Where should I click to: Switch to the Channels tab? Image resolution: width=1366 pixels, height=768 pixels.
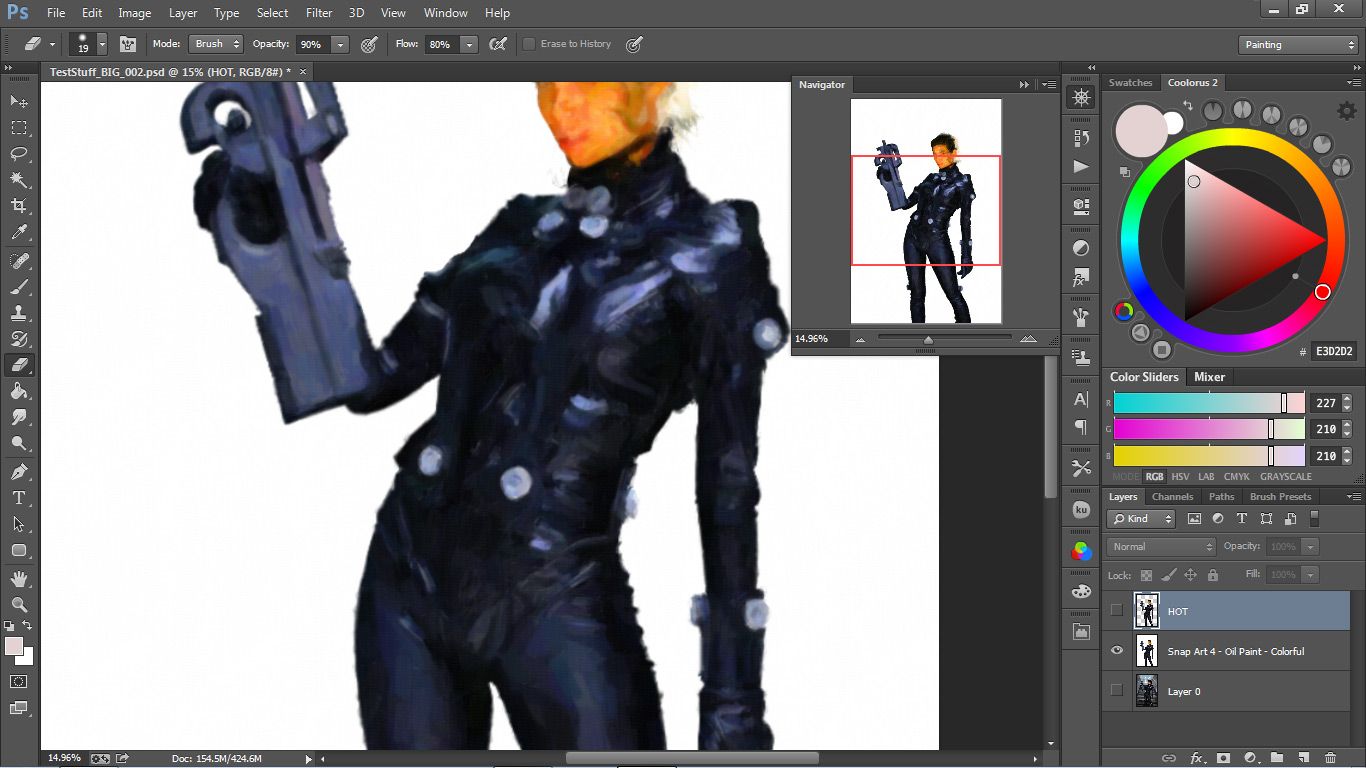[x=1172, y=496]
